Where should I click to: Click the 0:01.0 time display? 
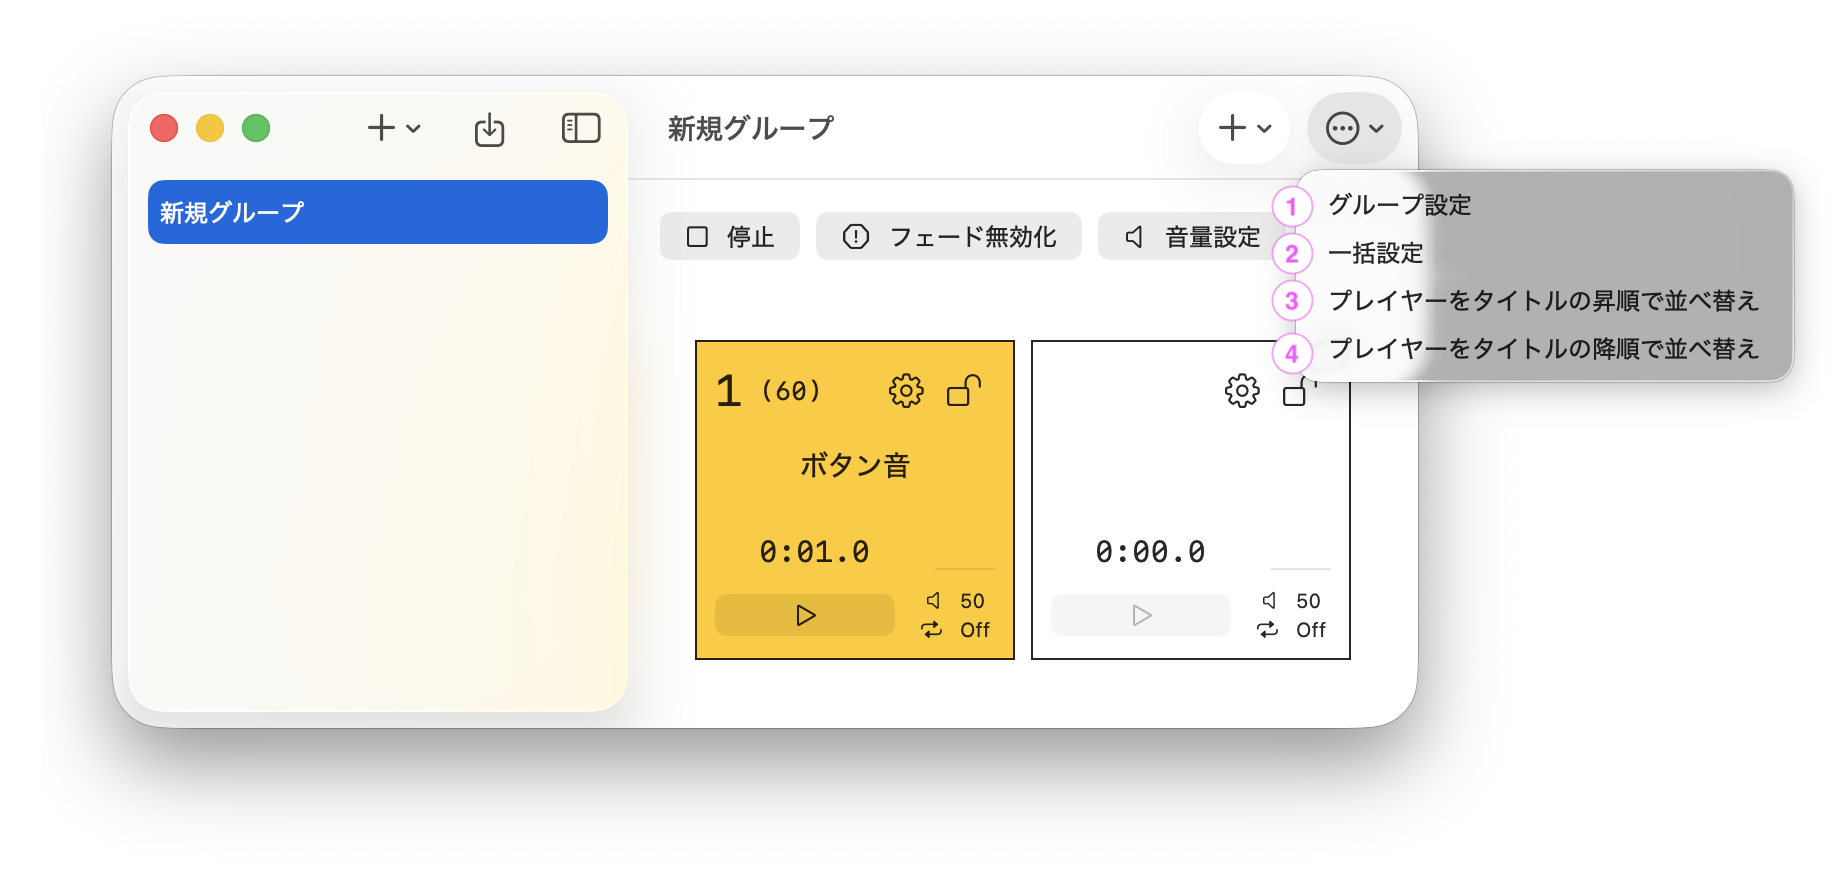point(814,552)
